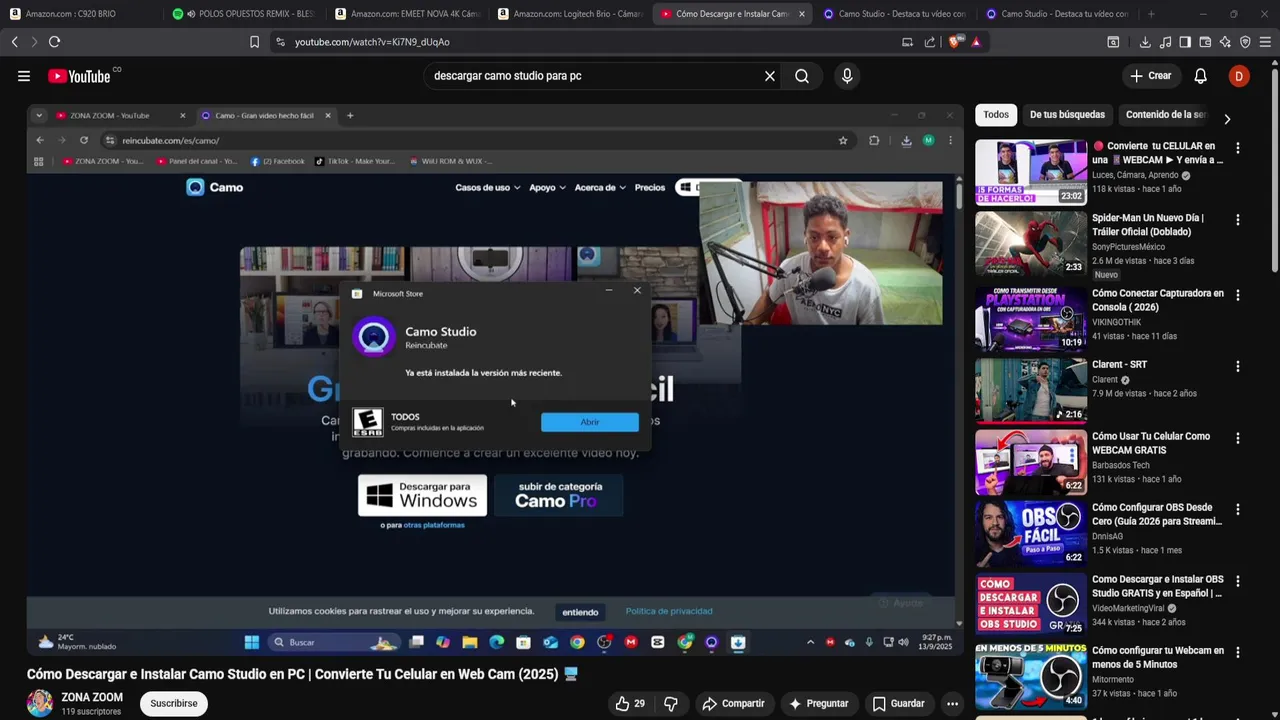The image size is (1280, 720).
Task: Mute the Spotify tab via its speaker icon
Action: point(191,14)
